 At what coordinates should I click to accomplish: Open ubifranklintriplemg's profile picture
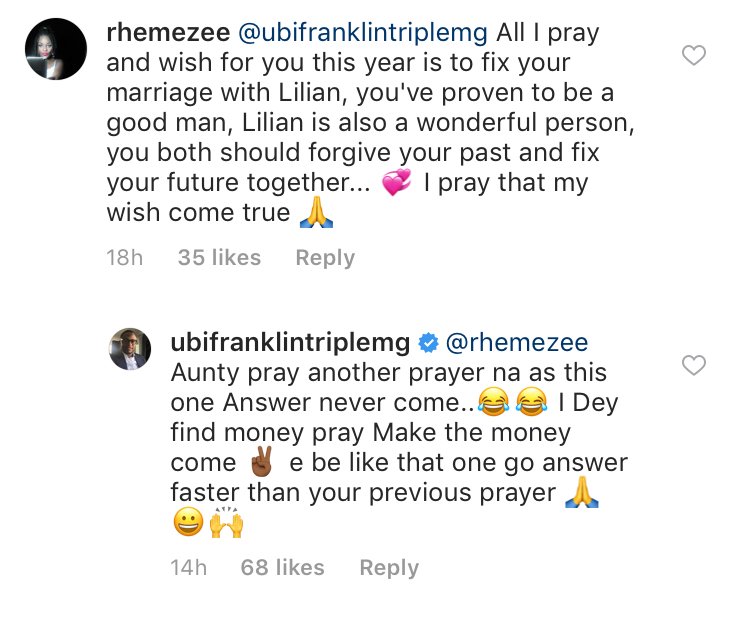pyautogui.click(x=130, y=347)
